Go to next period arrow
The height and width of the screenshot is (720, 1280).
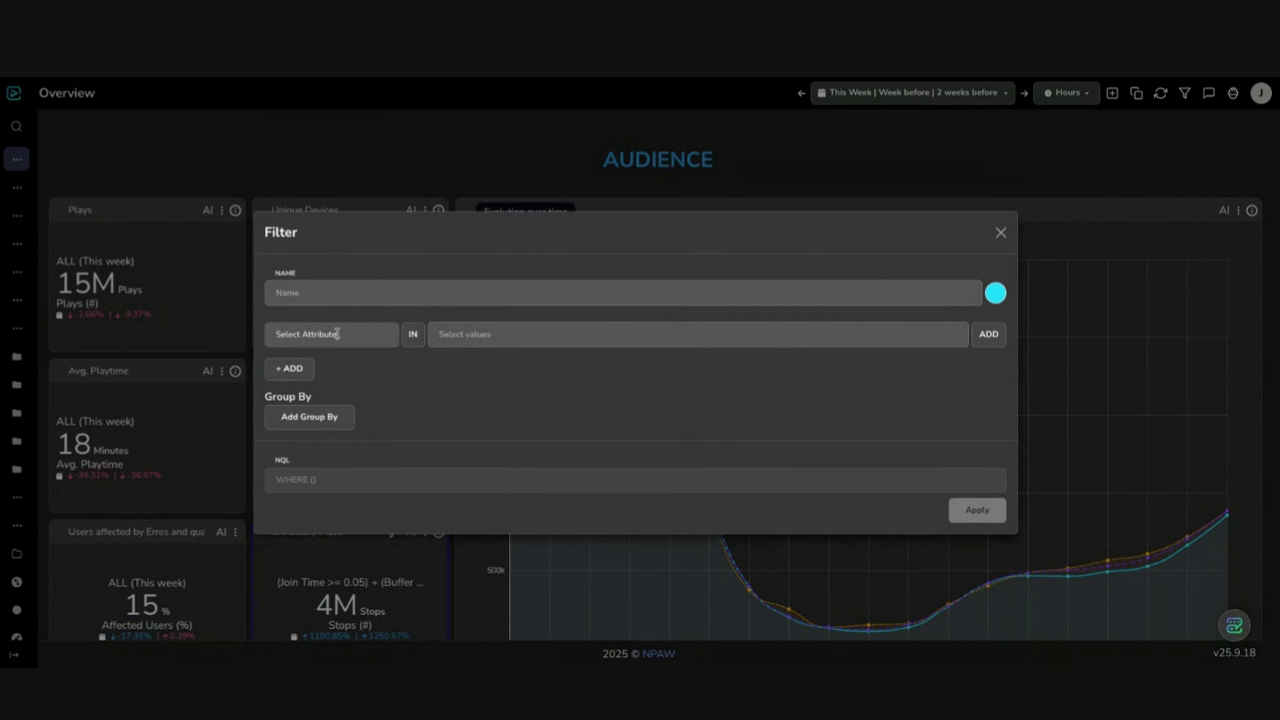point(1024,93)
